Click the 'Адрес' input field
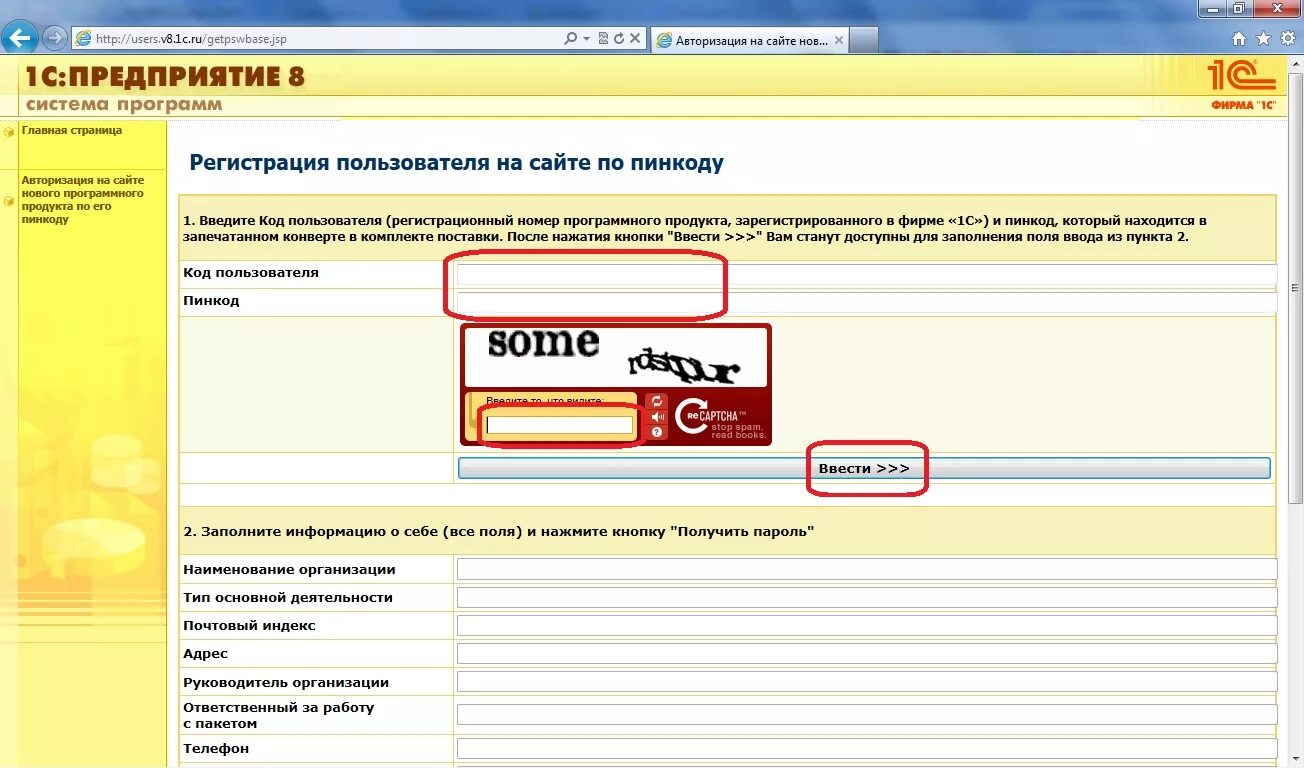This screenshot has height=768, width=1304. tap(866, 653)
